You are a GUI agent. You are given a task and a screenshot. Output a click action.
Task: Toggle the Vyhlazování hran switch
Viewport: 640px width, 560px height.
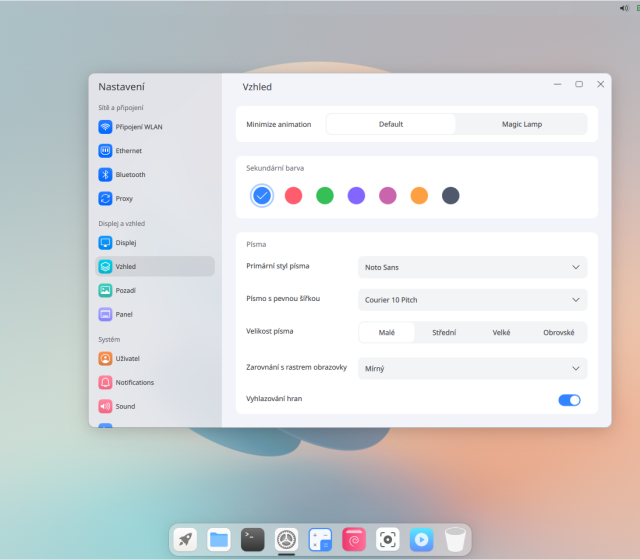(x=568, y=400)
